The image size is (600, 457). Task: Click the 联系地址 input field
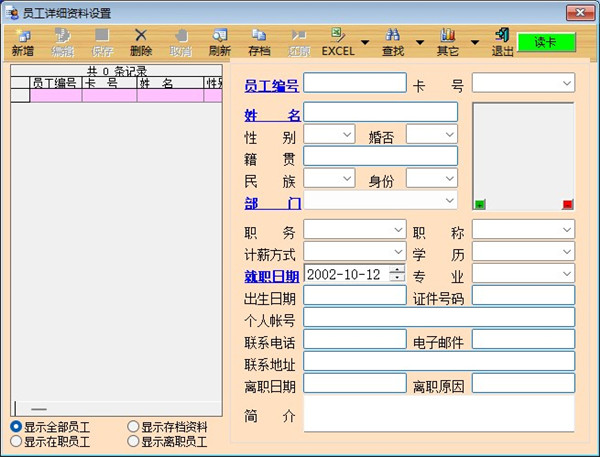point(439,361)
